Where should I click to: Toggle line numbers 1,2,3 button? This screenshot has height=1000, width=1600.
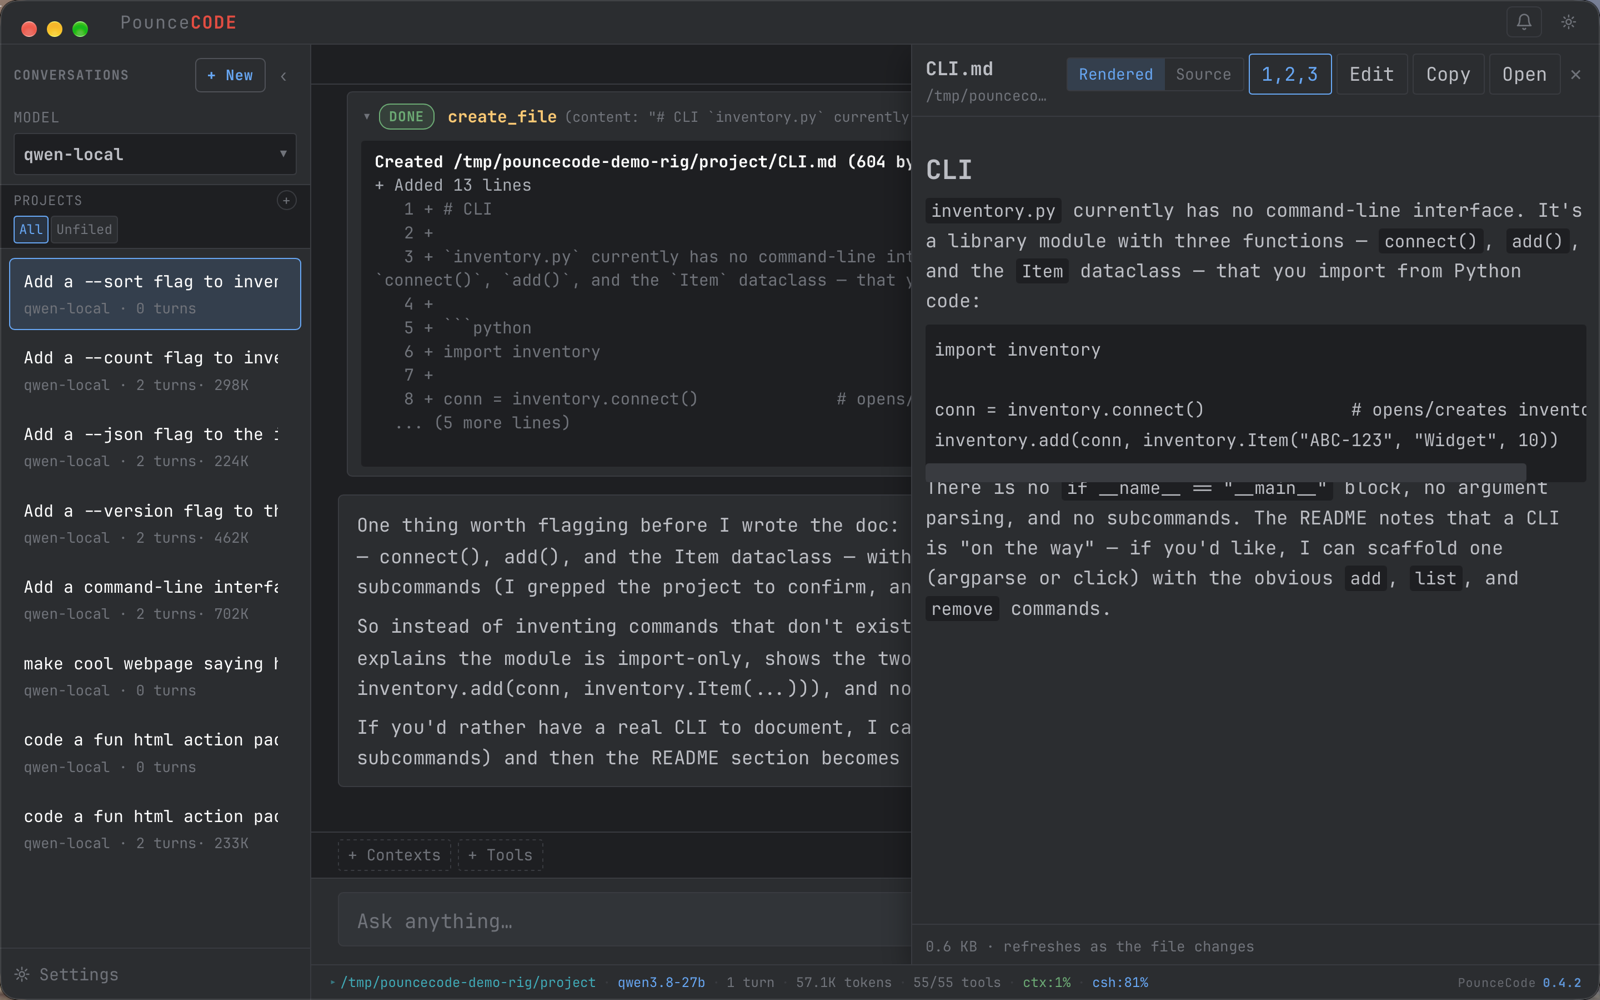pos(1290,75)
